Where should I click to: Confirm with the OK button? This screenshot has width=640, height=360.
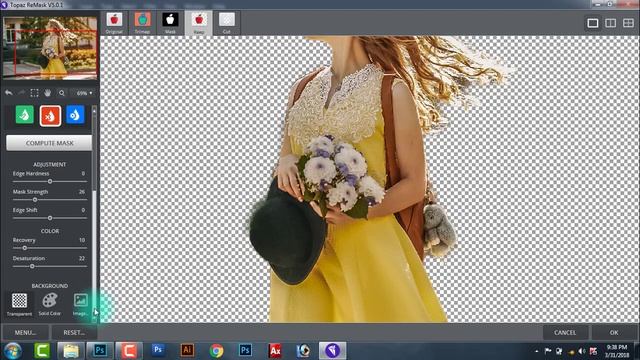pyautogui.click(x=614, y=333)
